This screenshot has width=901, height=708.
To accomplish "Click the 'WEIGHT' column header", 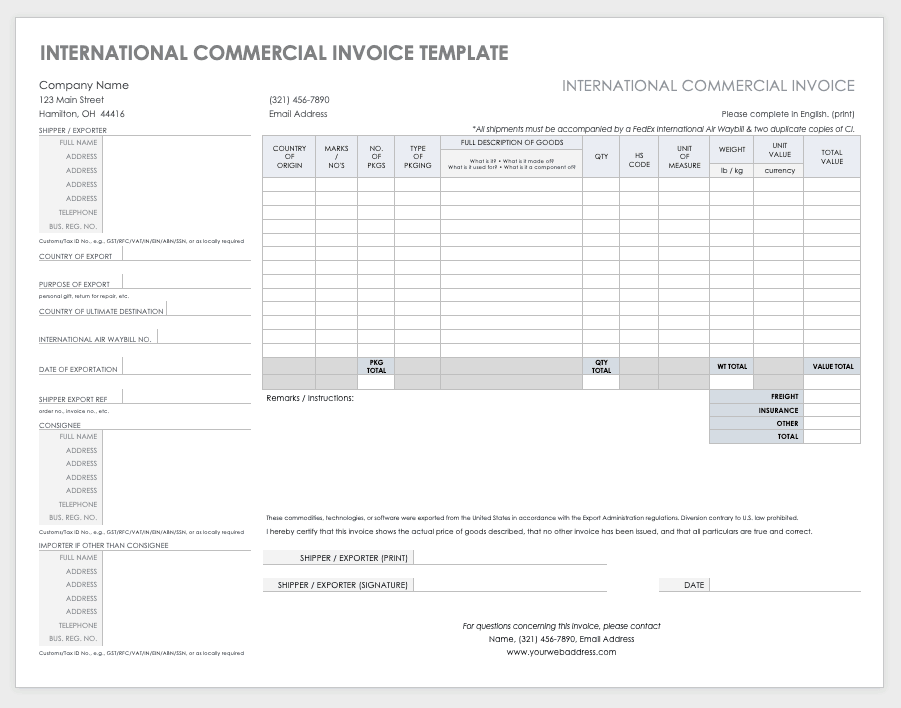I will [x=731, y=149].
